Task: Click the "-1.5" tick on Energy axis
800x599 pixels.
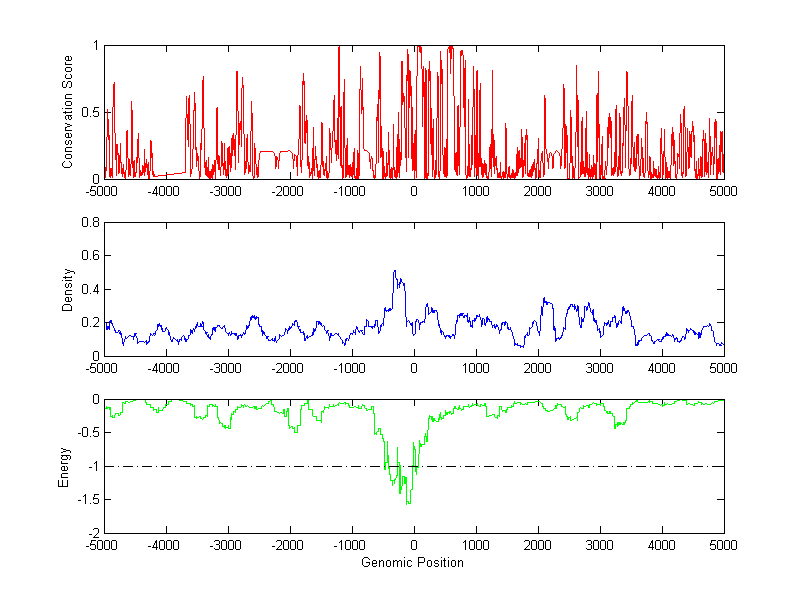Action: coord(87,500)
